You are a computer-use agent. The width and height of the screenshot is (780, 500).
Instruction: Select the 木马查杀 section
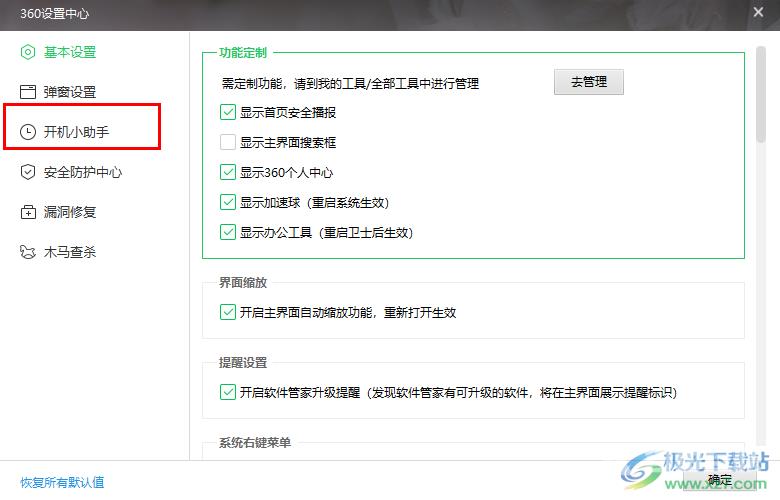(70, 252)
